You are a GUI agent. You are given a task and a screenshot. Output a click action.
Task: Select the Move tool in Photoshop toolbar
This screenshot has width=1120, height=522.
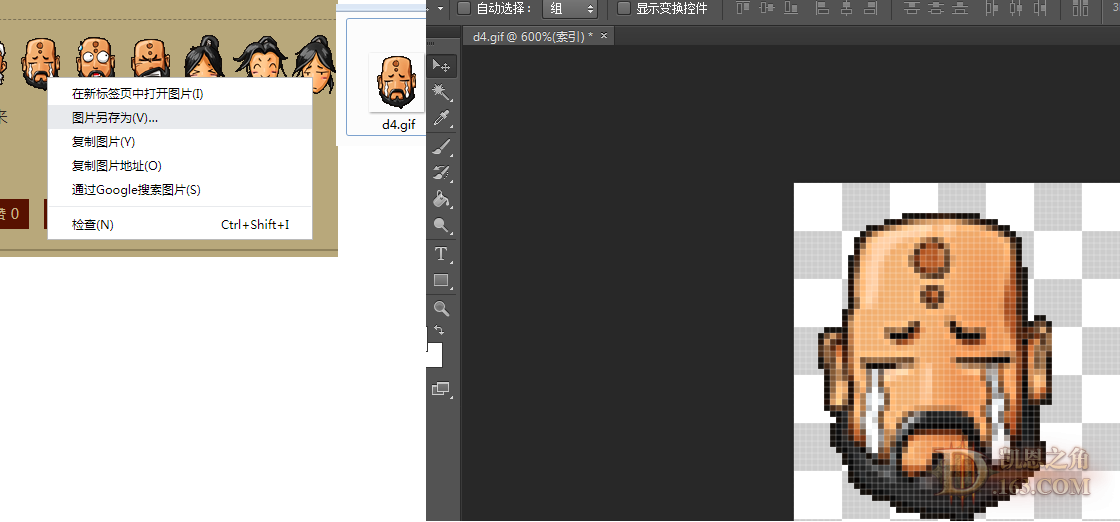pos(441,66)
